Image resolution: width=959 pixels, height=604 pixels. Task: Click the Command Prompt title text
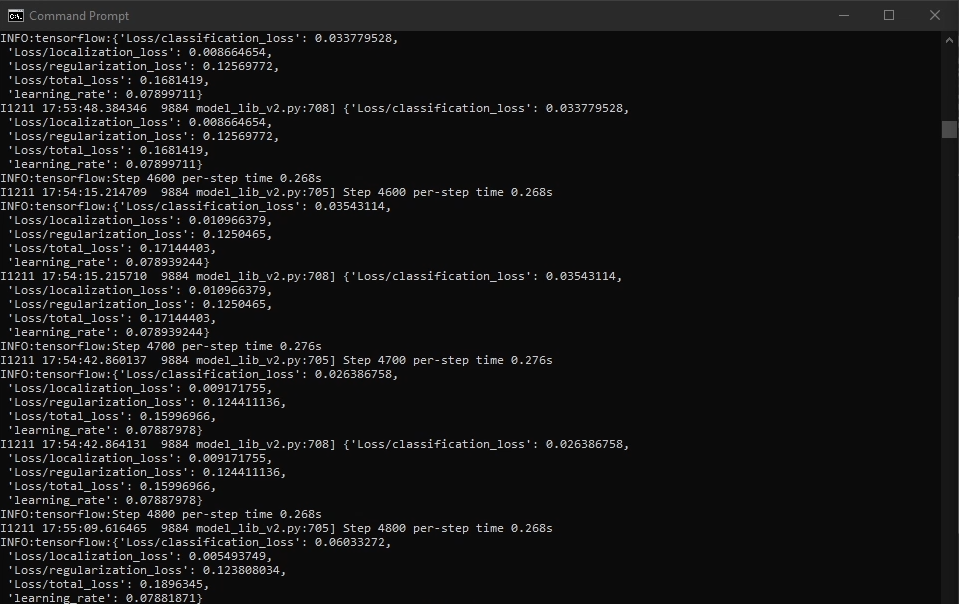click(79, 16)
